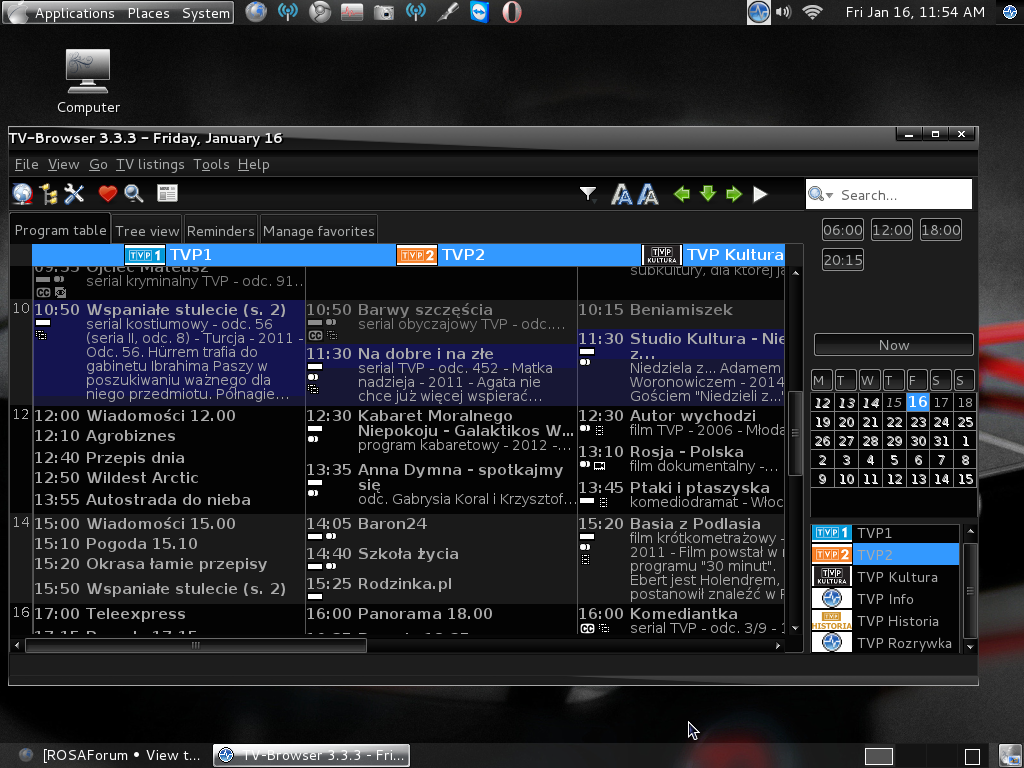Screen dimensions: 1024x768
Task: Select TVP Info in the channel list
Action: point(886,599)
